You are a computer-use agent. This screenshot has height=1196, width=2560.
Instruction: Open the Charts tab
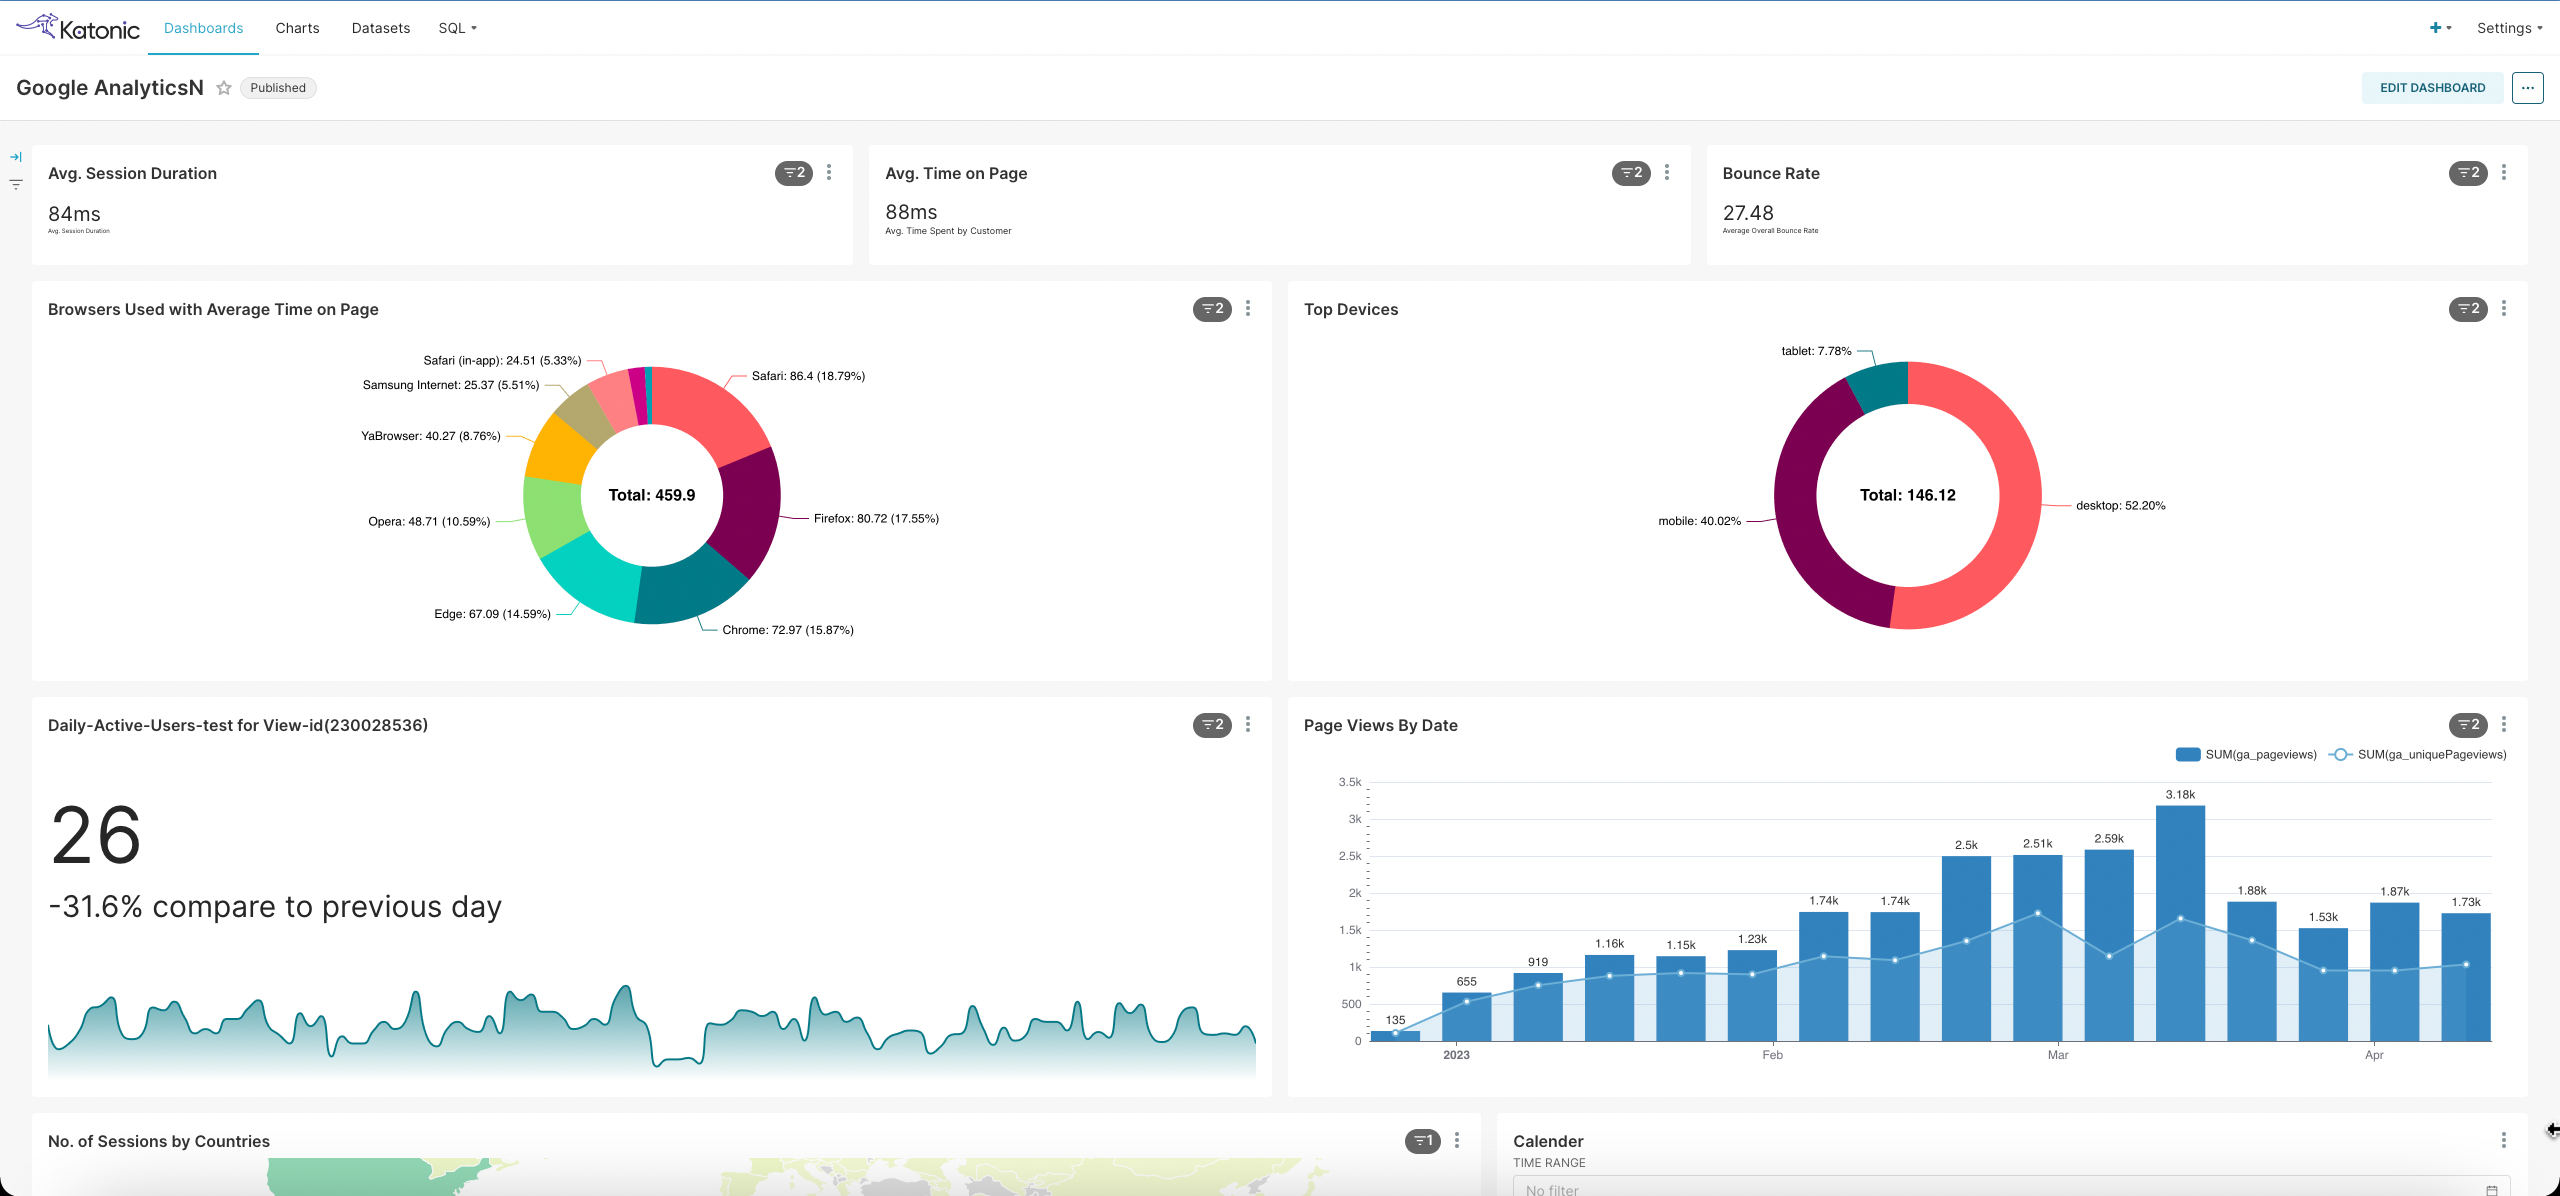coord(297,28)
